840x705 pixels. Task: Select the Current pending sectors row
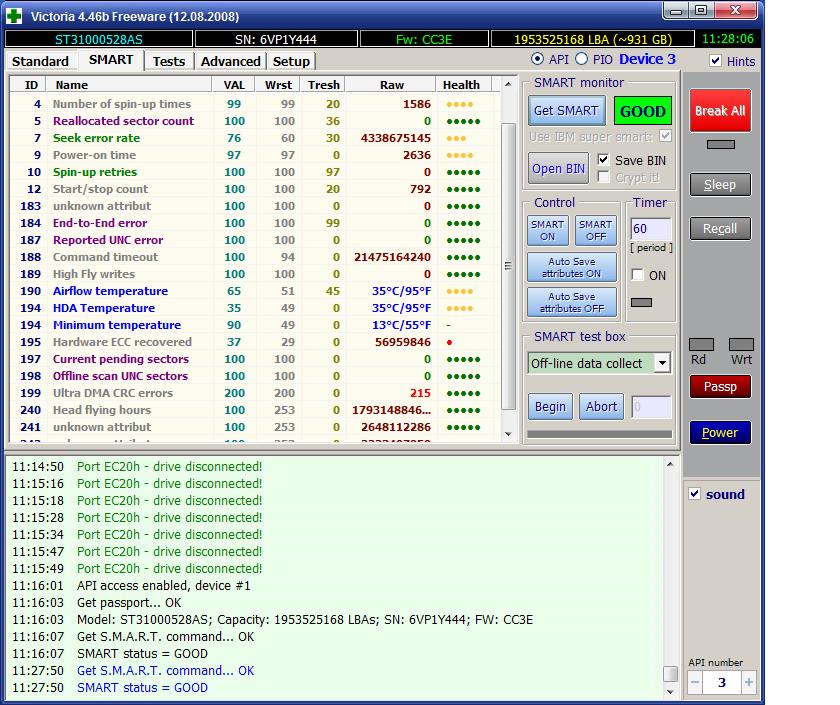255,359
